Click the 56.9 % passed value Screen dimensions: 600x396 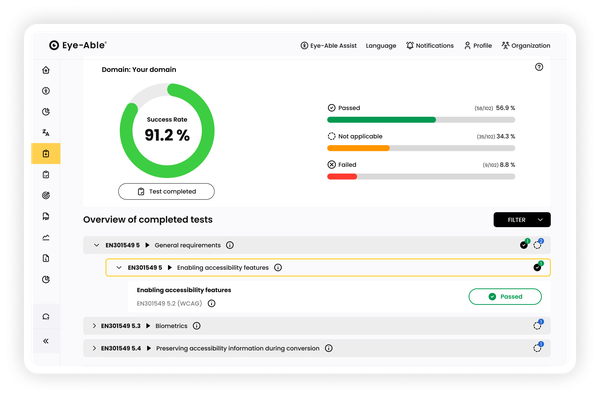click(505, 108)
